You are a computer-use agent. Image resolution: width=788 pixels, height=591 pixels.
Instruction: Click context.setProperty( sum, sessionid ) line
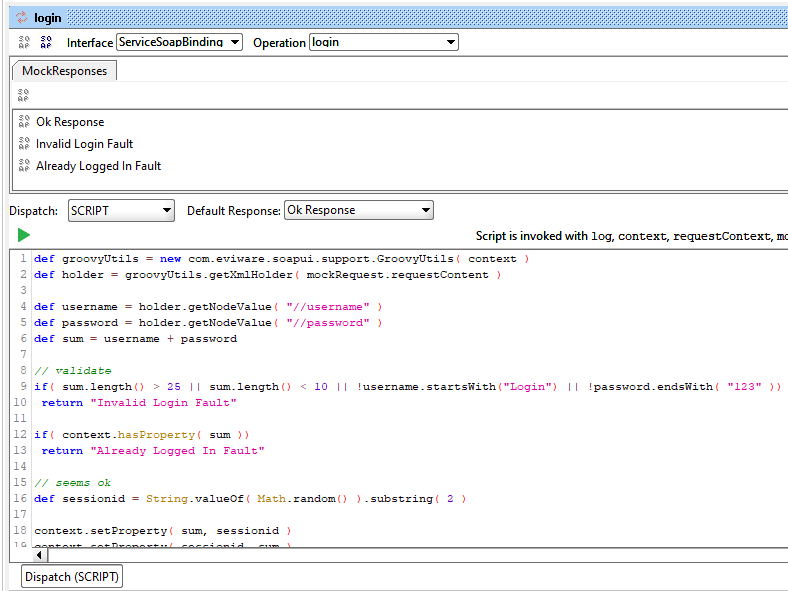pyautogui.click(x=162, y=531)
